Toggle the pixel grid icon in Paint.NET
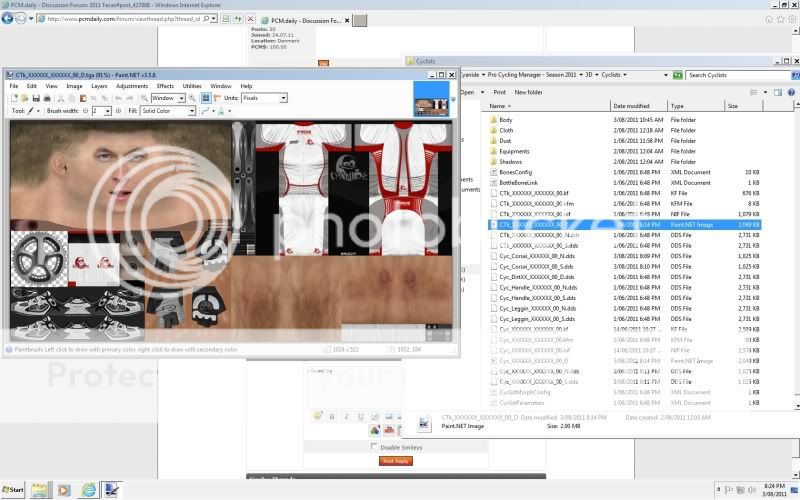This screenshot has height=500, width=800. point(205,98)
